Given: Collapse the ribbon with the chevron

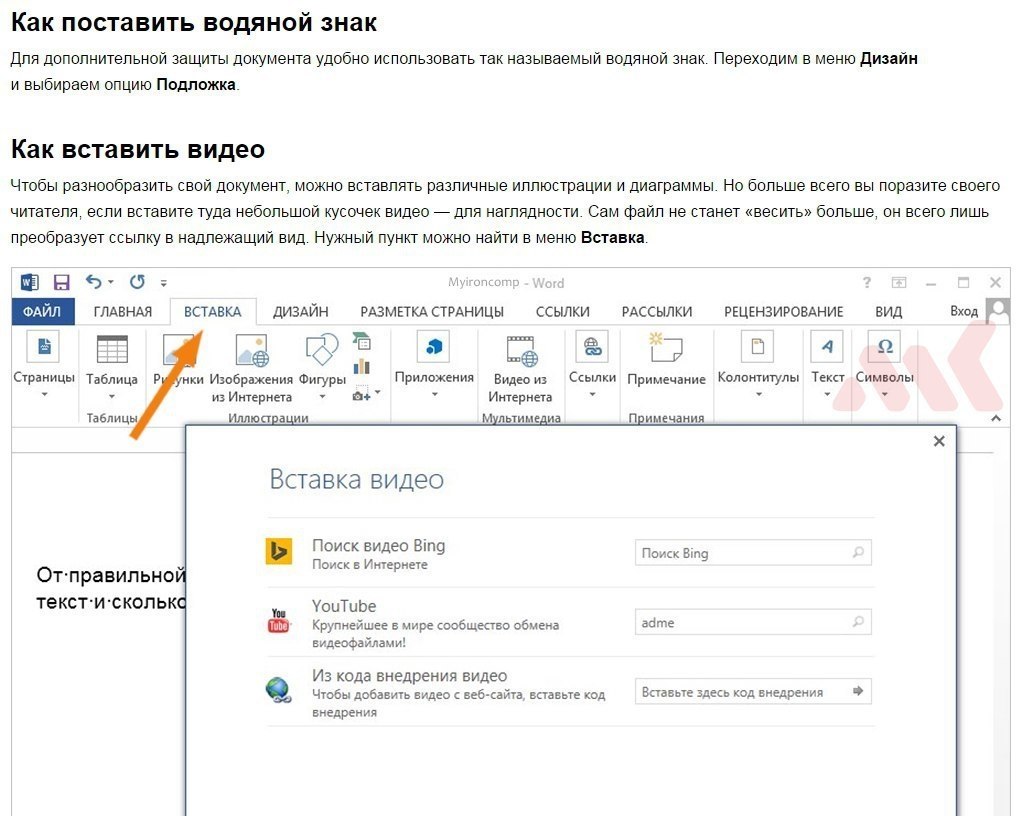Looking at the screenshot, I should coord(996,418).
